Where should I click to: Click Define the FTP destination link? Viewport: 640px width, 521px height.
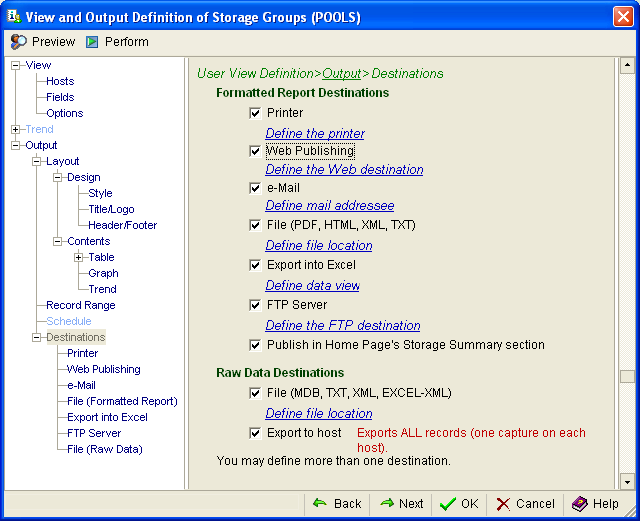(342, 325)
